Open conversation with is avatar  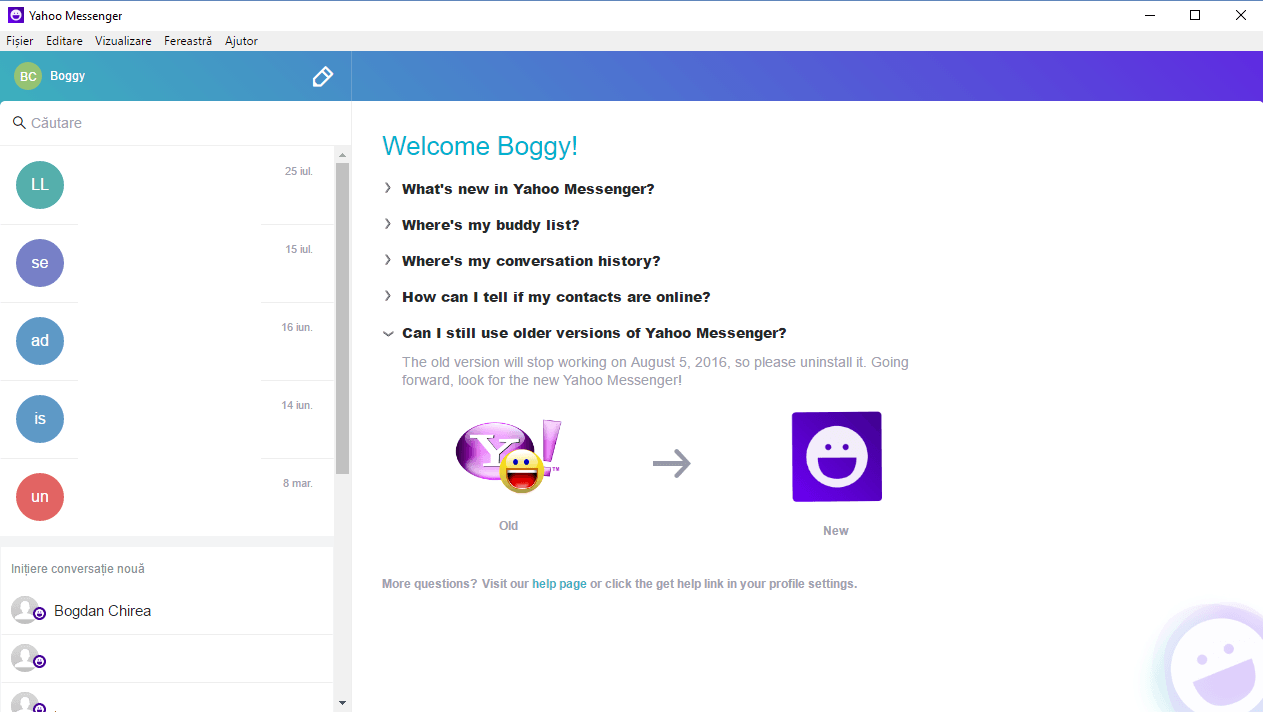(40, 419)
